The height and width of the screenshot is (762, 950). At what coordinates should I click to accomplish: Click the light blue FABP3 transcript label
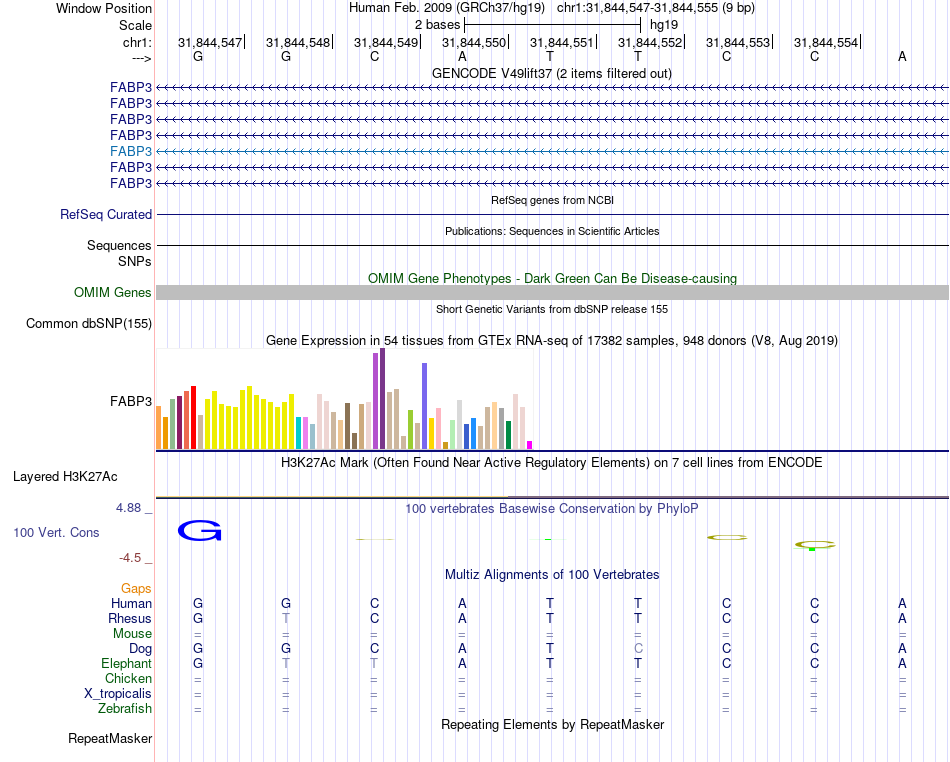131,151
